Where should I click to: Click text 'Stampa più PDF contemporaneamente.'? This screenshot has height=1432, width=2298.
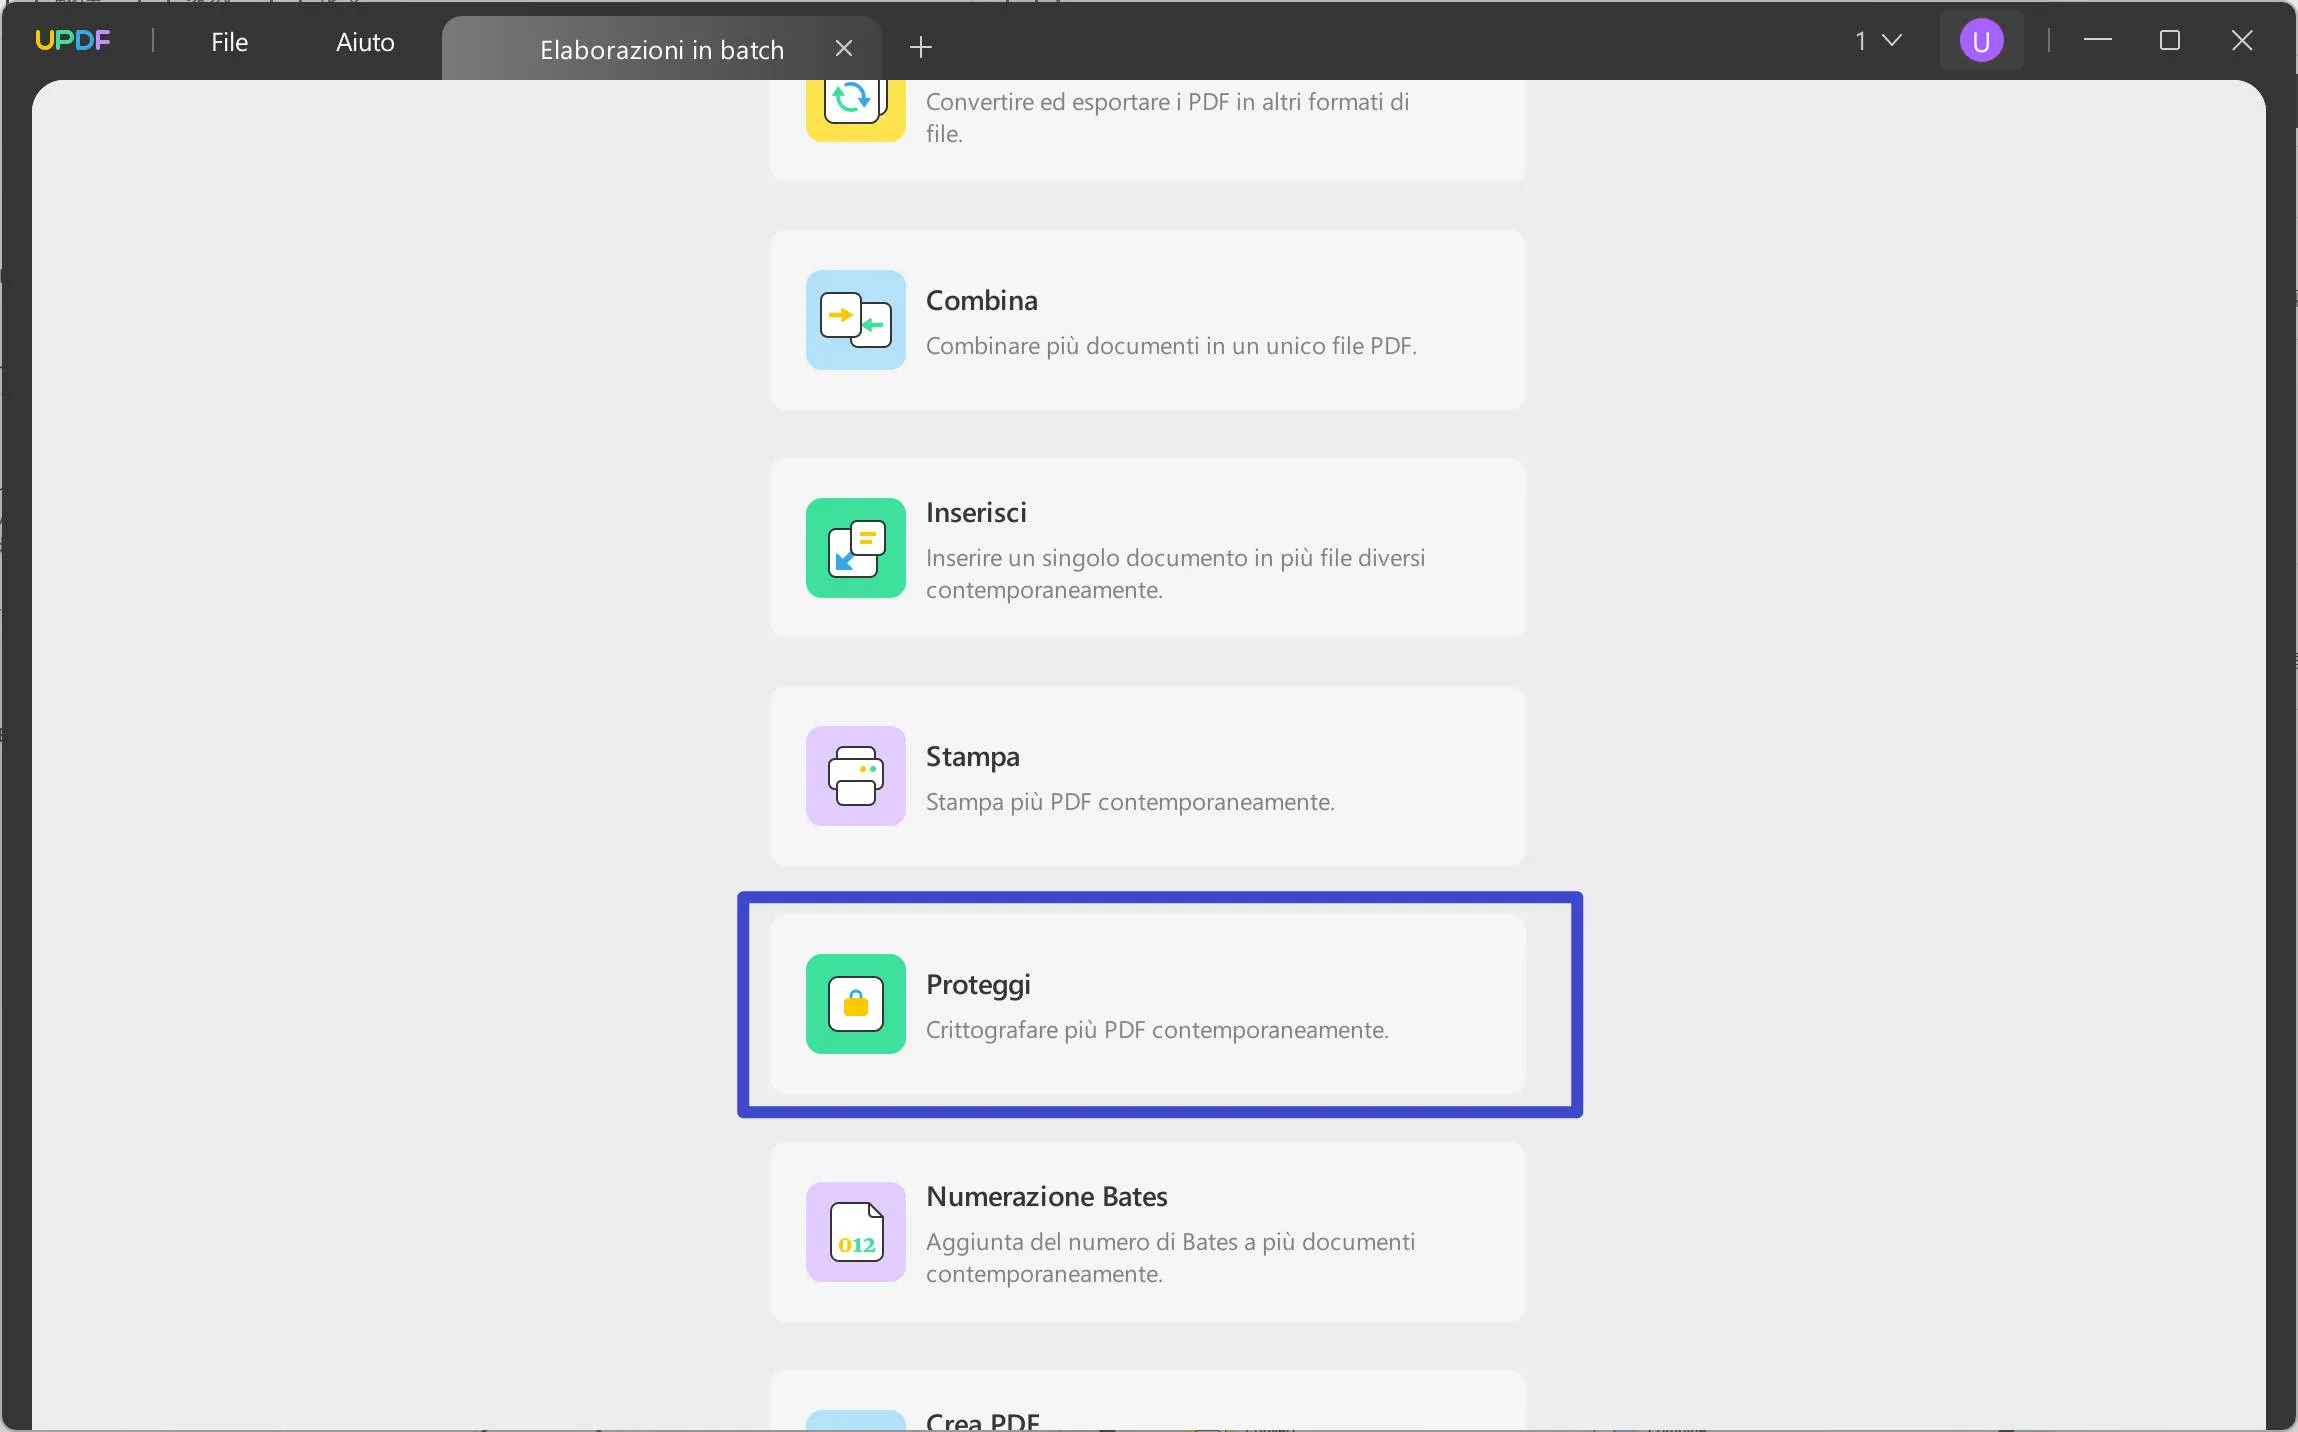coord(1130,802)
